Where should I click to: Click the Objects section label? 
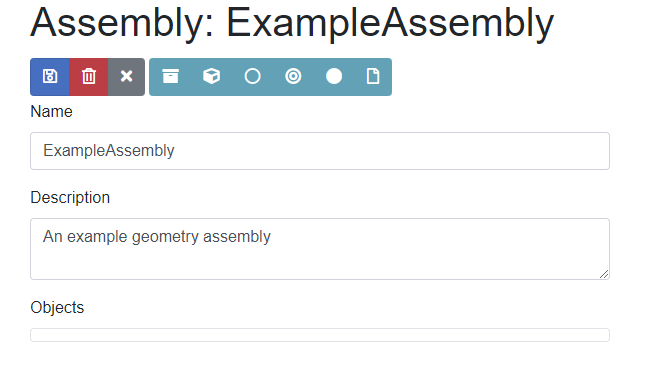click(x=57, y=307)
